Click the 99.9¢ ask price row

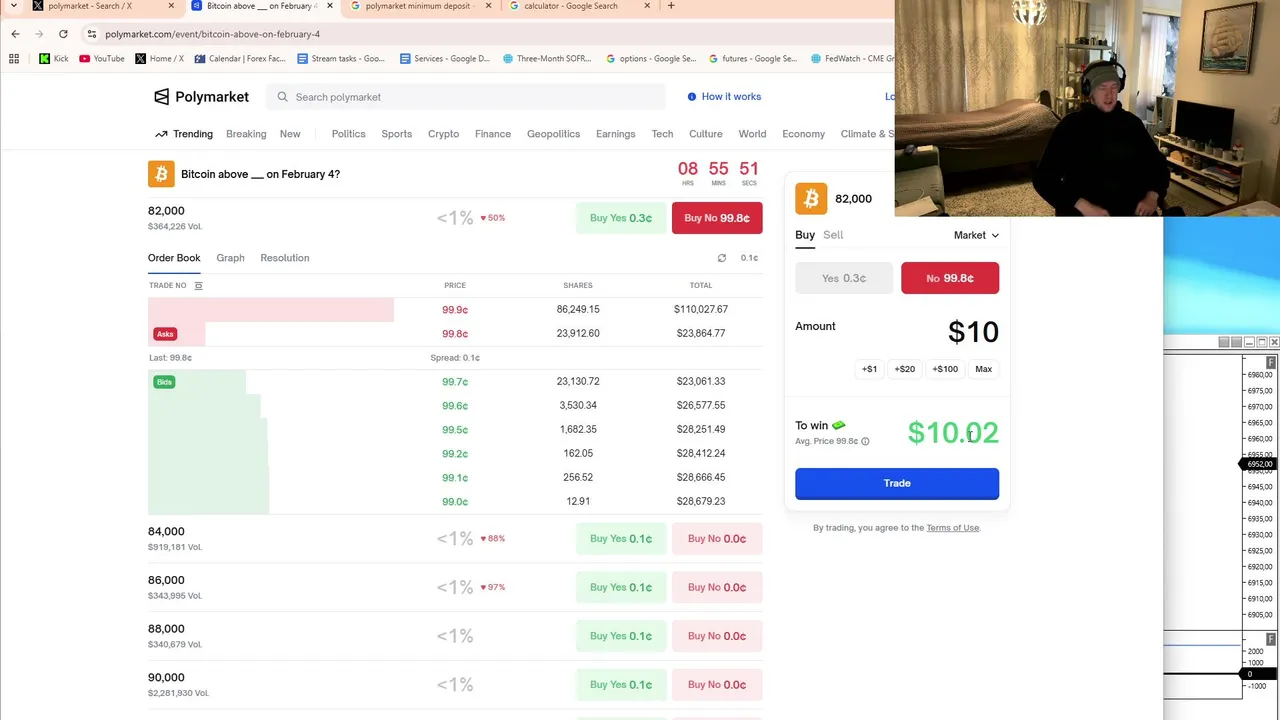[x=455, y=310]
